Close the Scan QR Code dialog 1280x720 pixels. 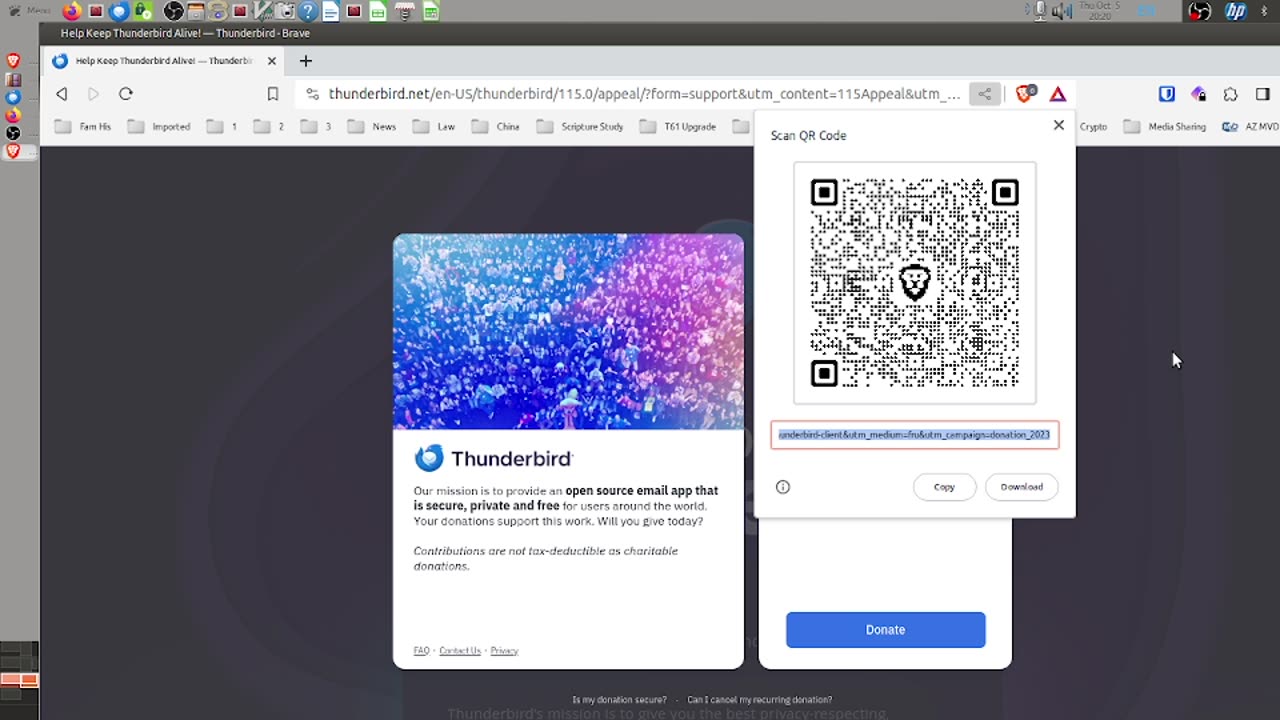(x=1059, y=125)
